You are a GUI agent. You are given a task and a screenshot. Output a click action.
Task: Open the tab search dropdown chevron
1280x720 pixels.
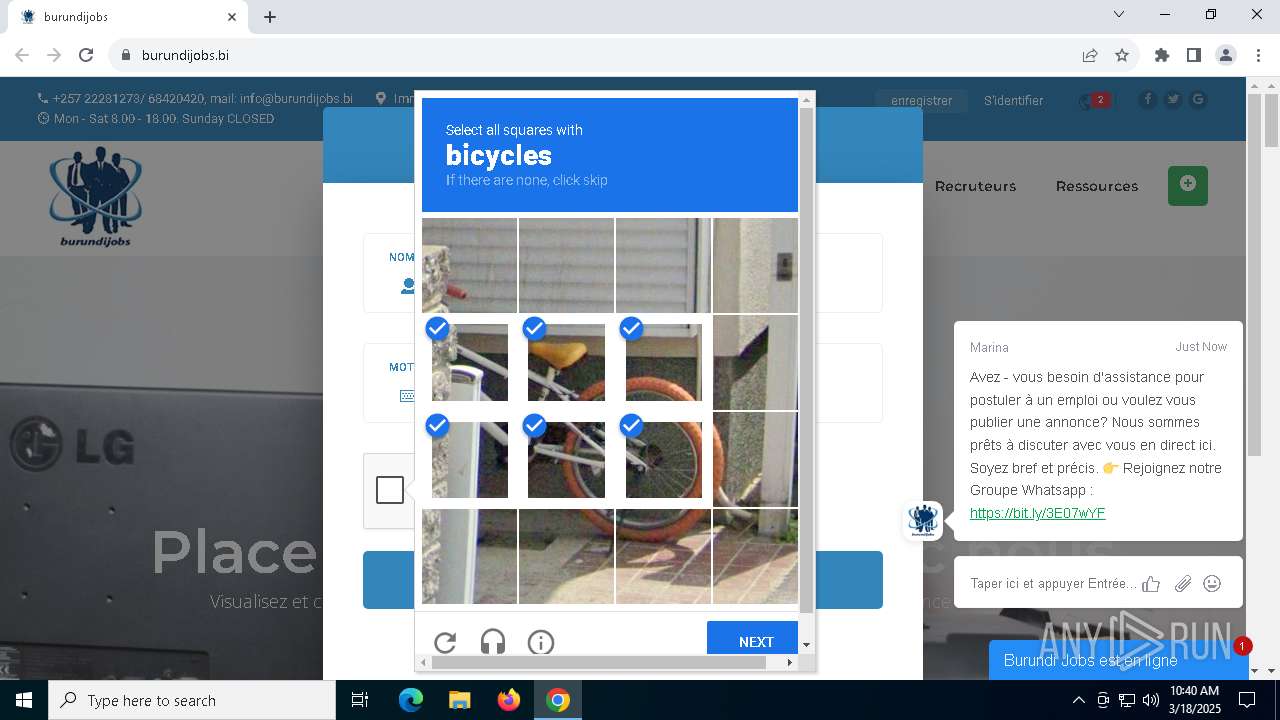pyautogui.click(x=1119, y=14)
